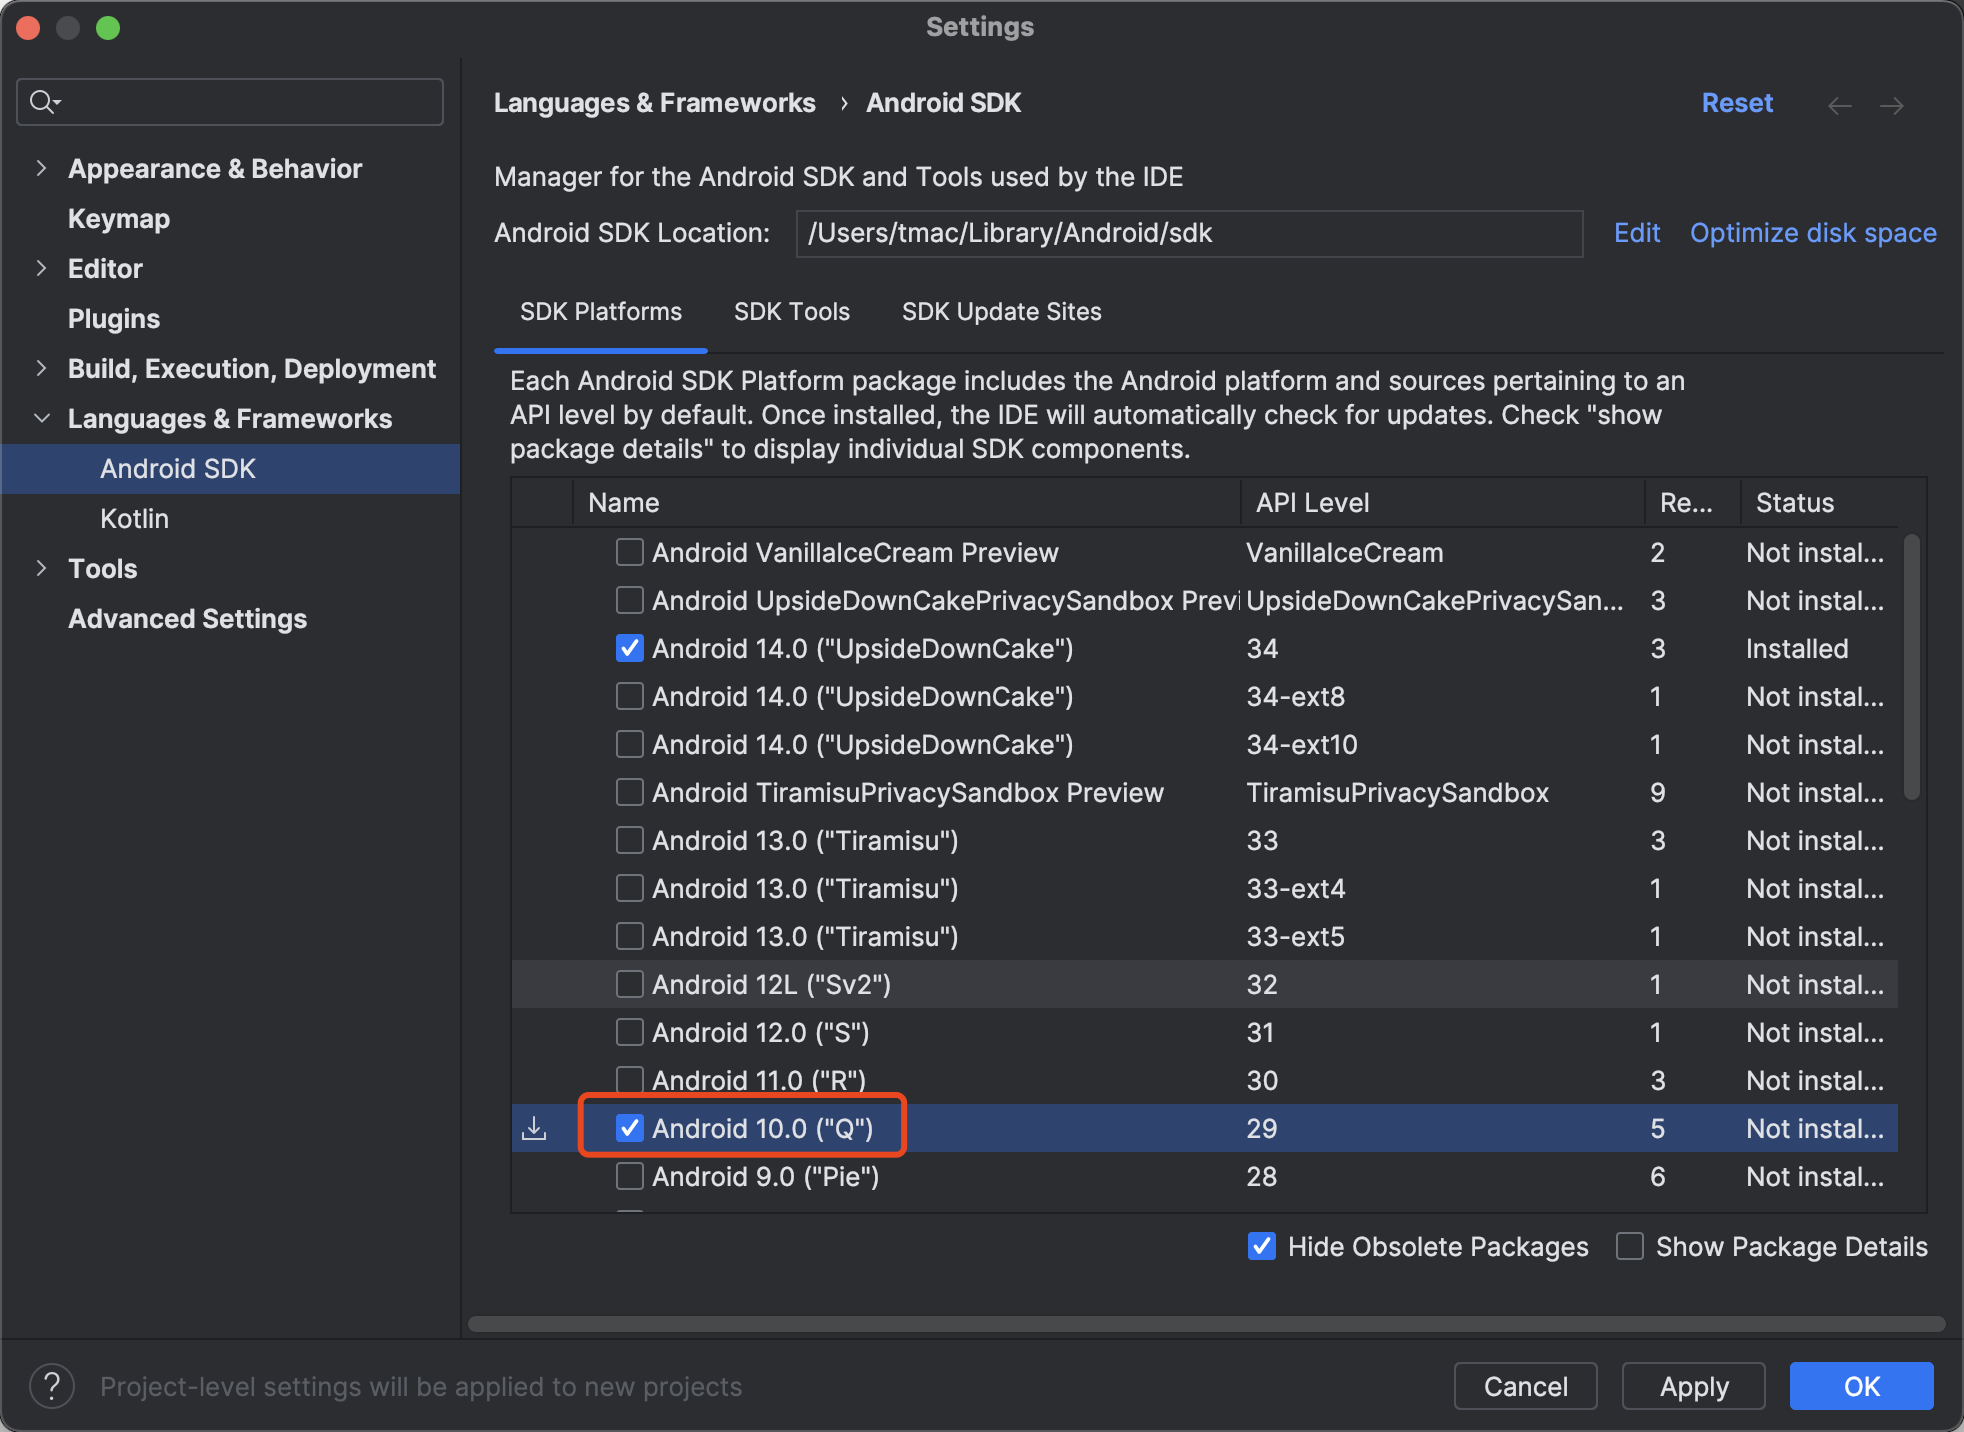The image size is (1964, 1432).
Task: Click the horizontal scrollbar at bottom
Action: (1206, 1323)
